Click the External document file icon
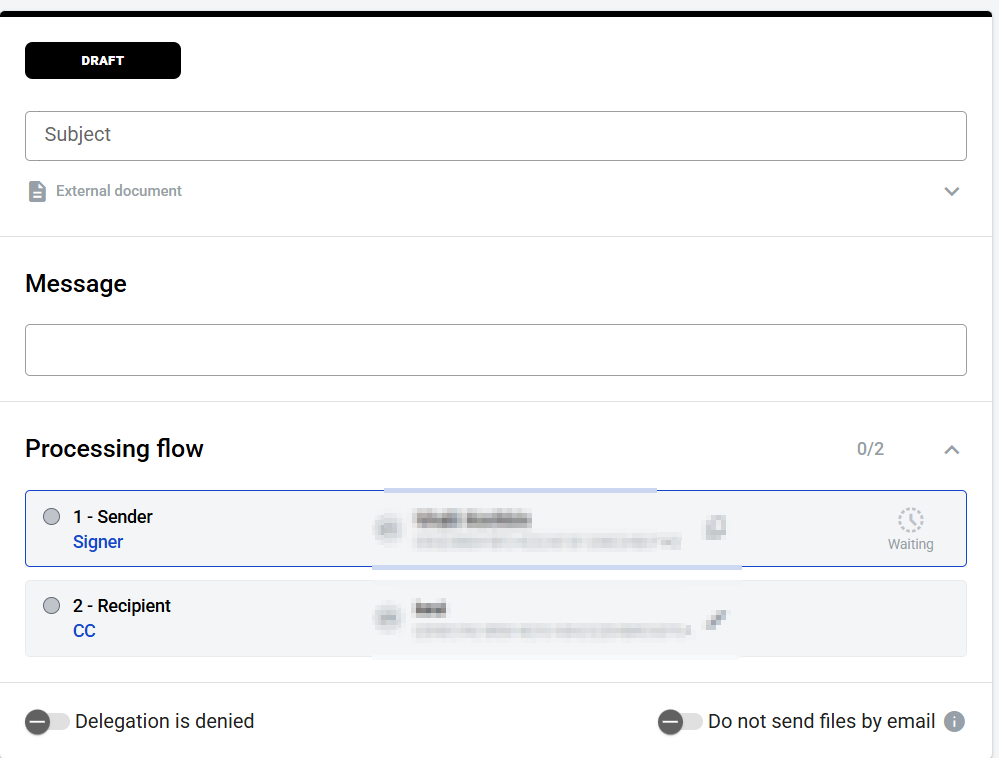Screen dimensions: 999x758 (x=37, y=191)
